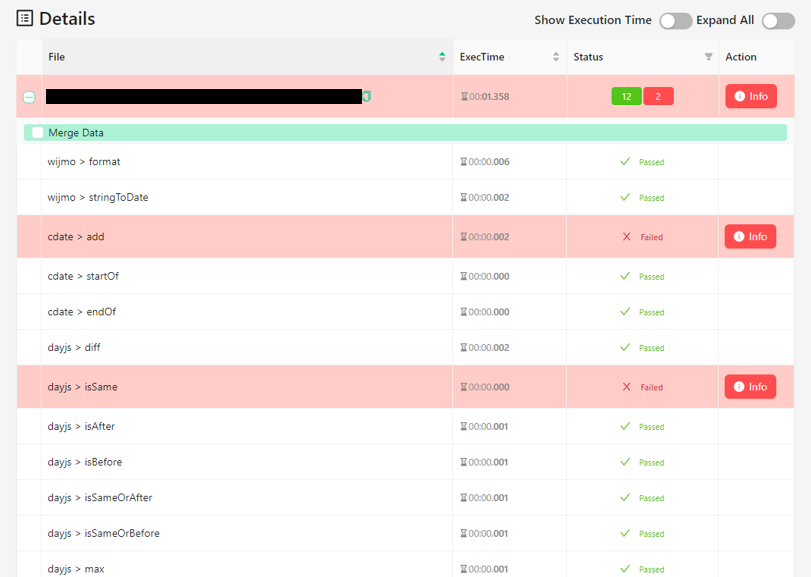Click the red X on cdate > add row
Screen dimensions: 811x577
(625, 236)
